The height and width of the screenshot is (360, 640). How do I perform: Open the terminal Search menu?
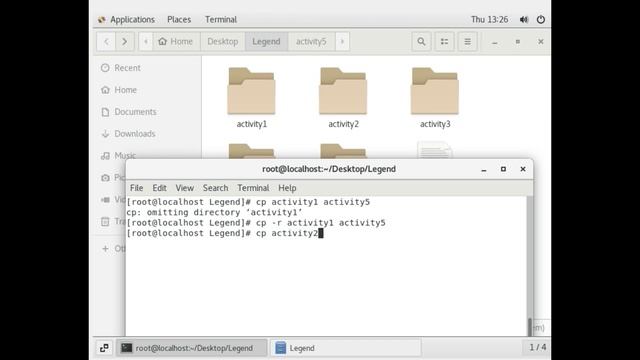pyautogui.click(x=216, y=188)
